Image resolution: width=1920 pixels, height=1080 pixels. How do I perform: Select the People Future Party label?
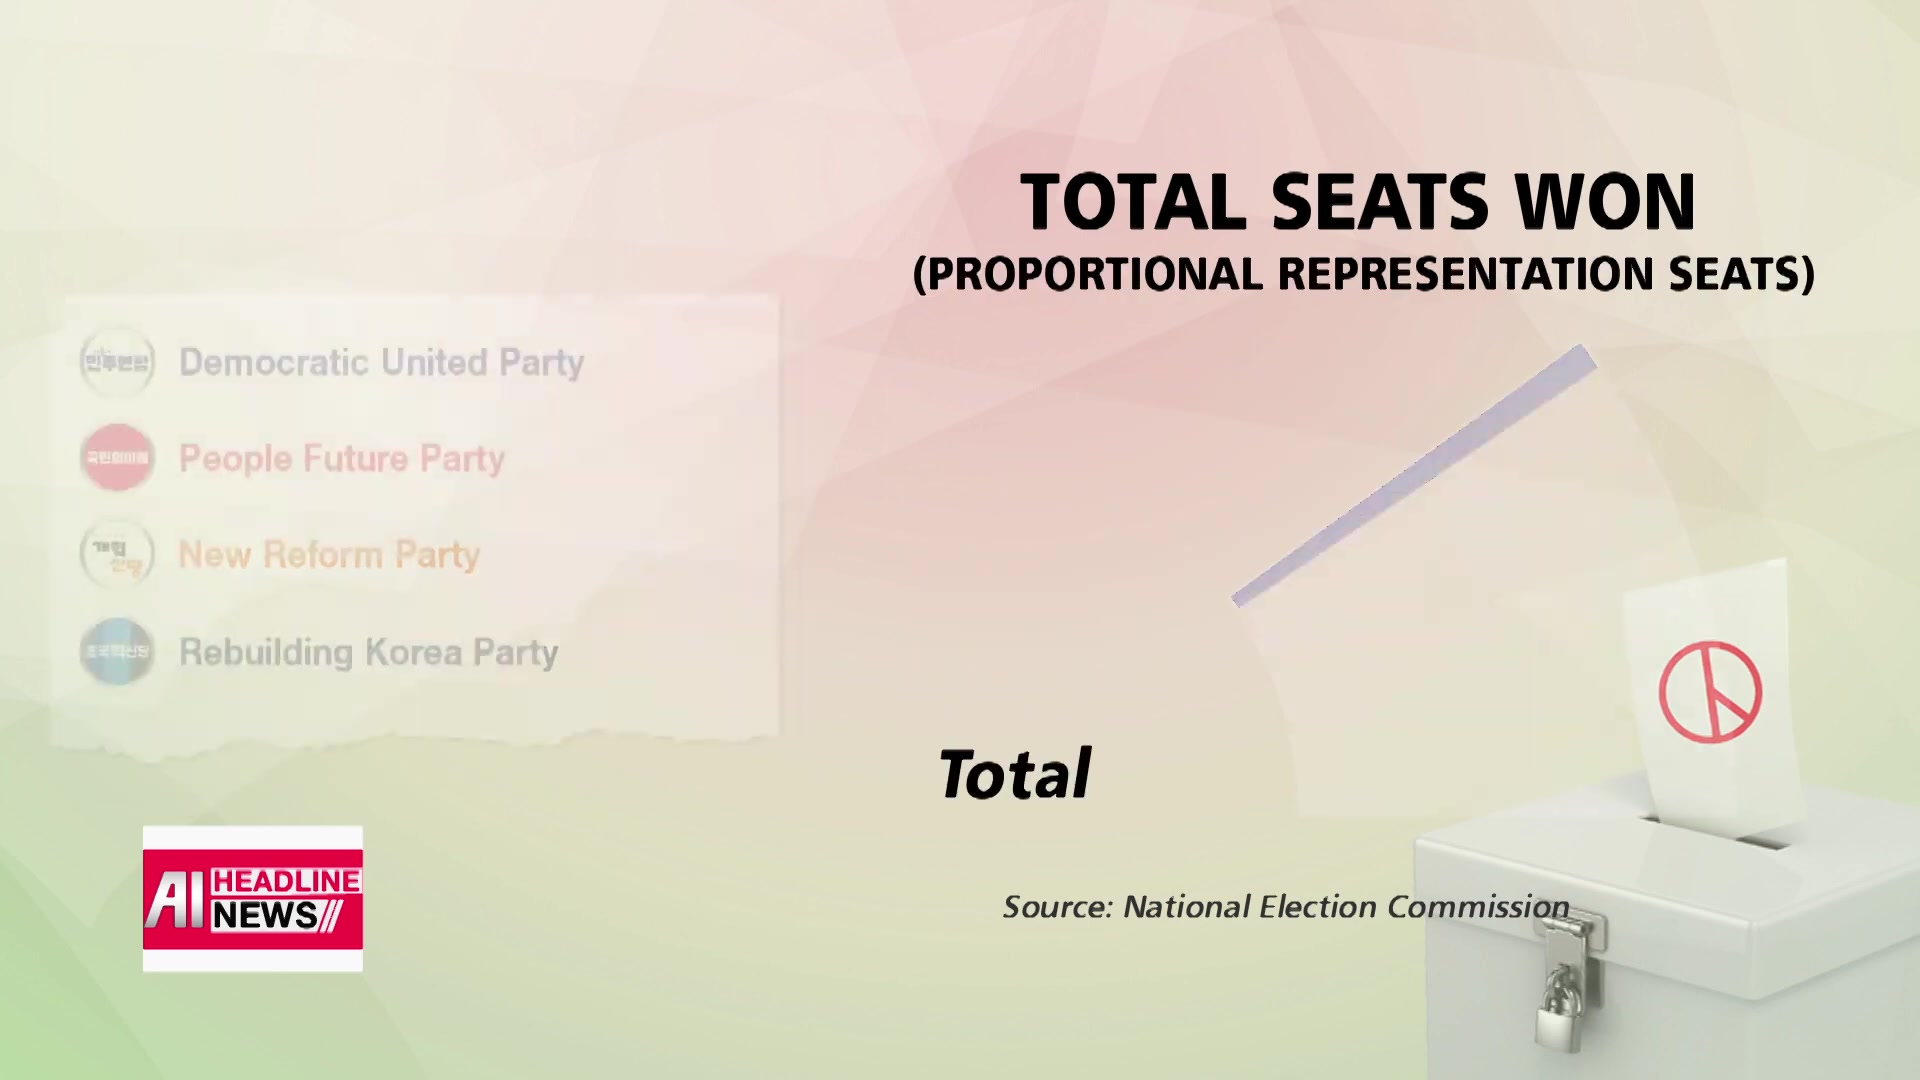click(x=341, y=459)
